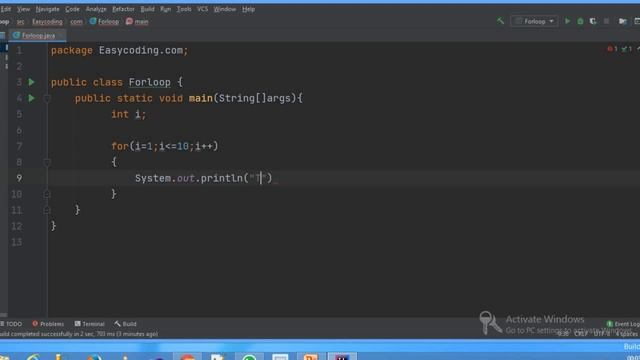Place cursor on package Easycoding.com line
This screenshot has width=640, height=360.
[x=119, y=50]
